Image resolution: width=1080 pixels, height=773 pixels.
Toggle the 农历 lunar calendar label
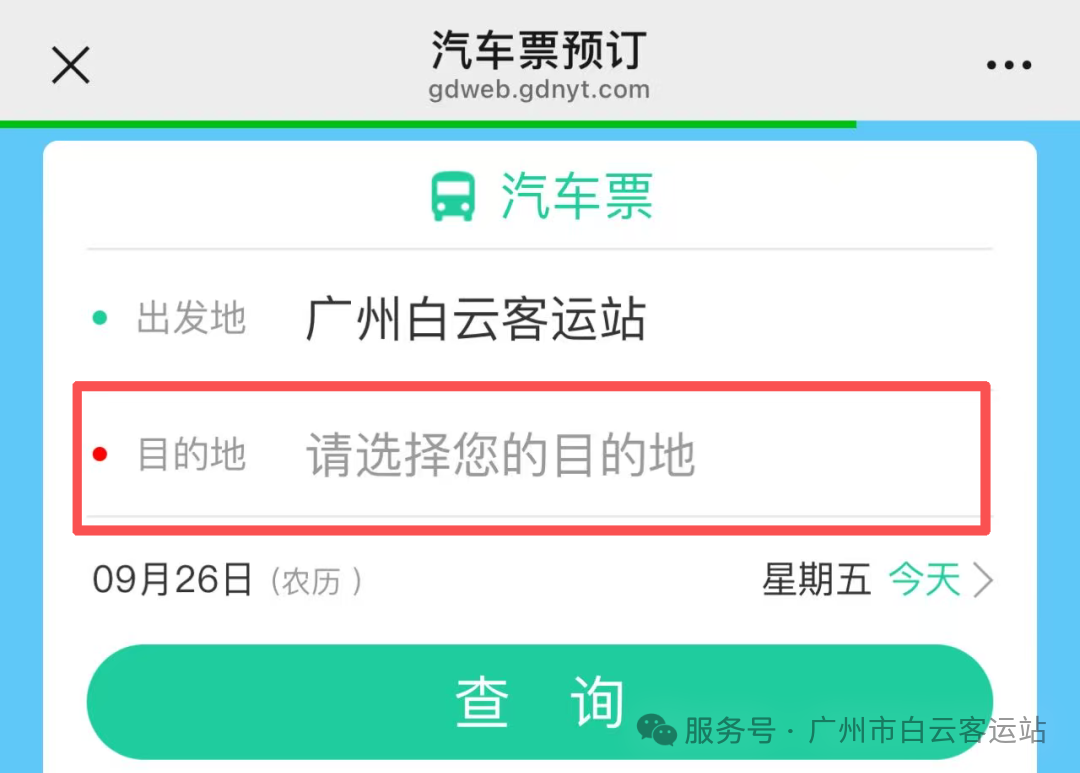316,582
